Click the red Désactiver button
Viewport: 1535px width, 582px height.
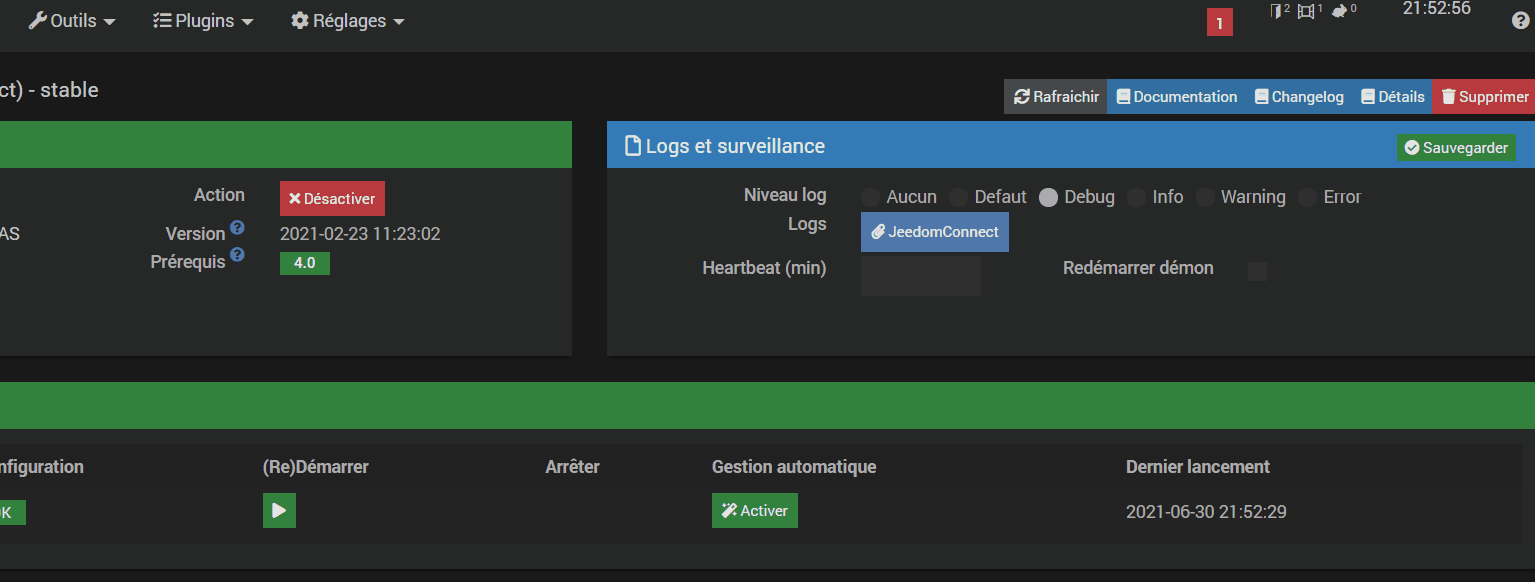332,199
